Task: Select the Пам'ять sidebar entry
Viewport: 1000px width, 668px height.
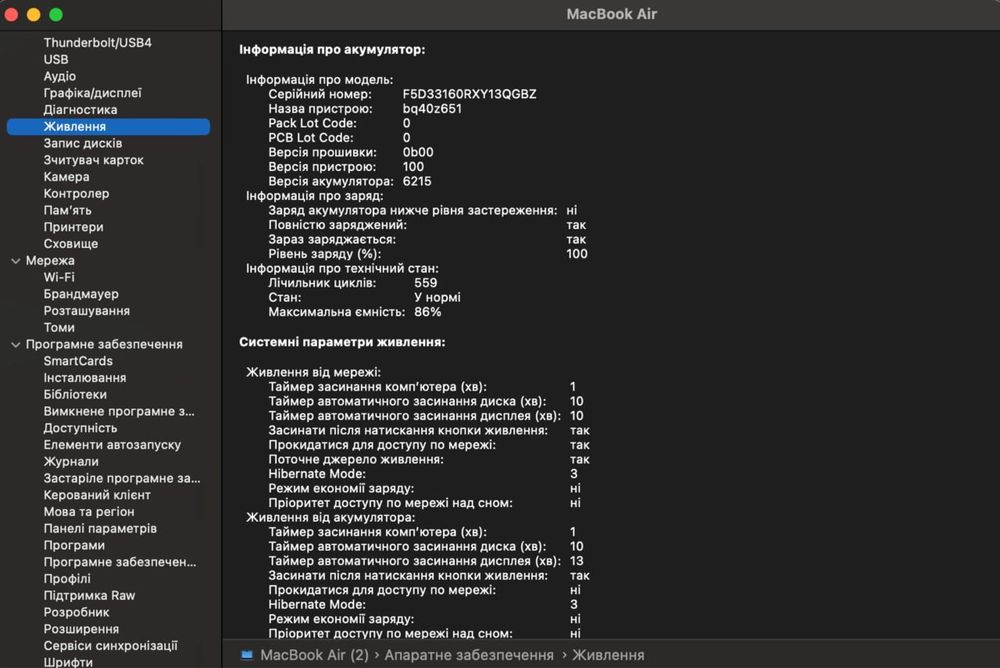Action: coord(67,210)
